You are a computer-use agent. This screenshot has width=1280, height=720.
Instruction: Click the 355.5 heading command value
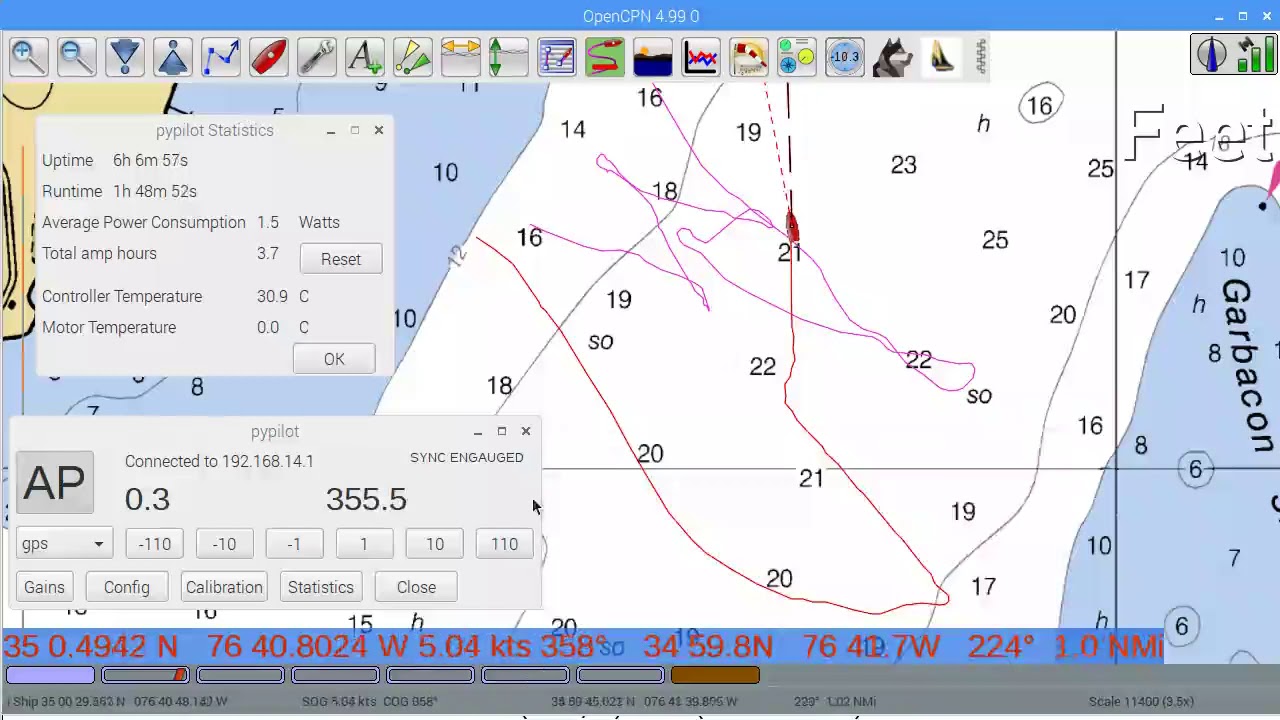point(366,499)
